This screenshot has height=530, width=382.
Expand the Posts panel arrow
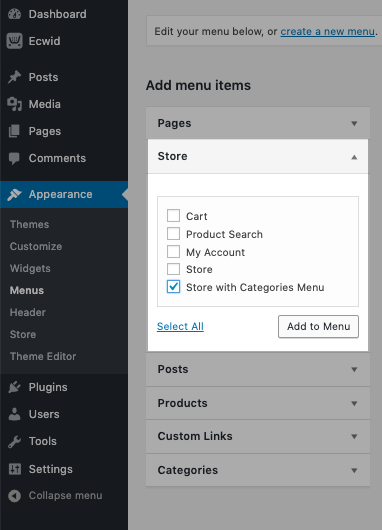[354, 369]
